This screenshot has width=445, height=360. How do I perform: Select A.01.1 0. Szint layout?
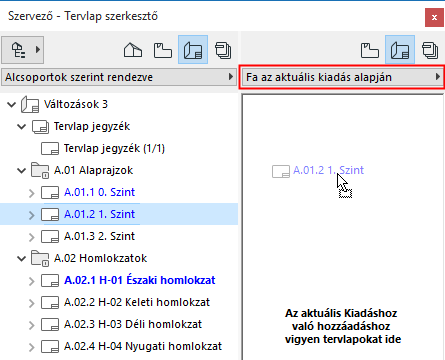click(99, 192)
